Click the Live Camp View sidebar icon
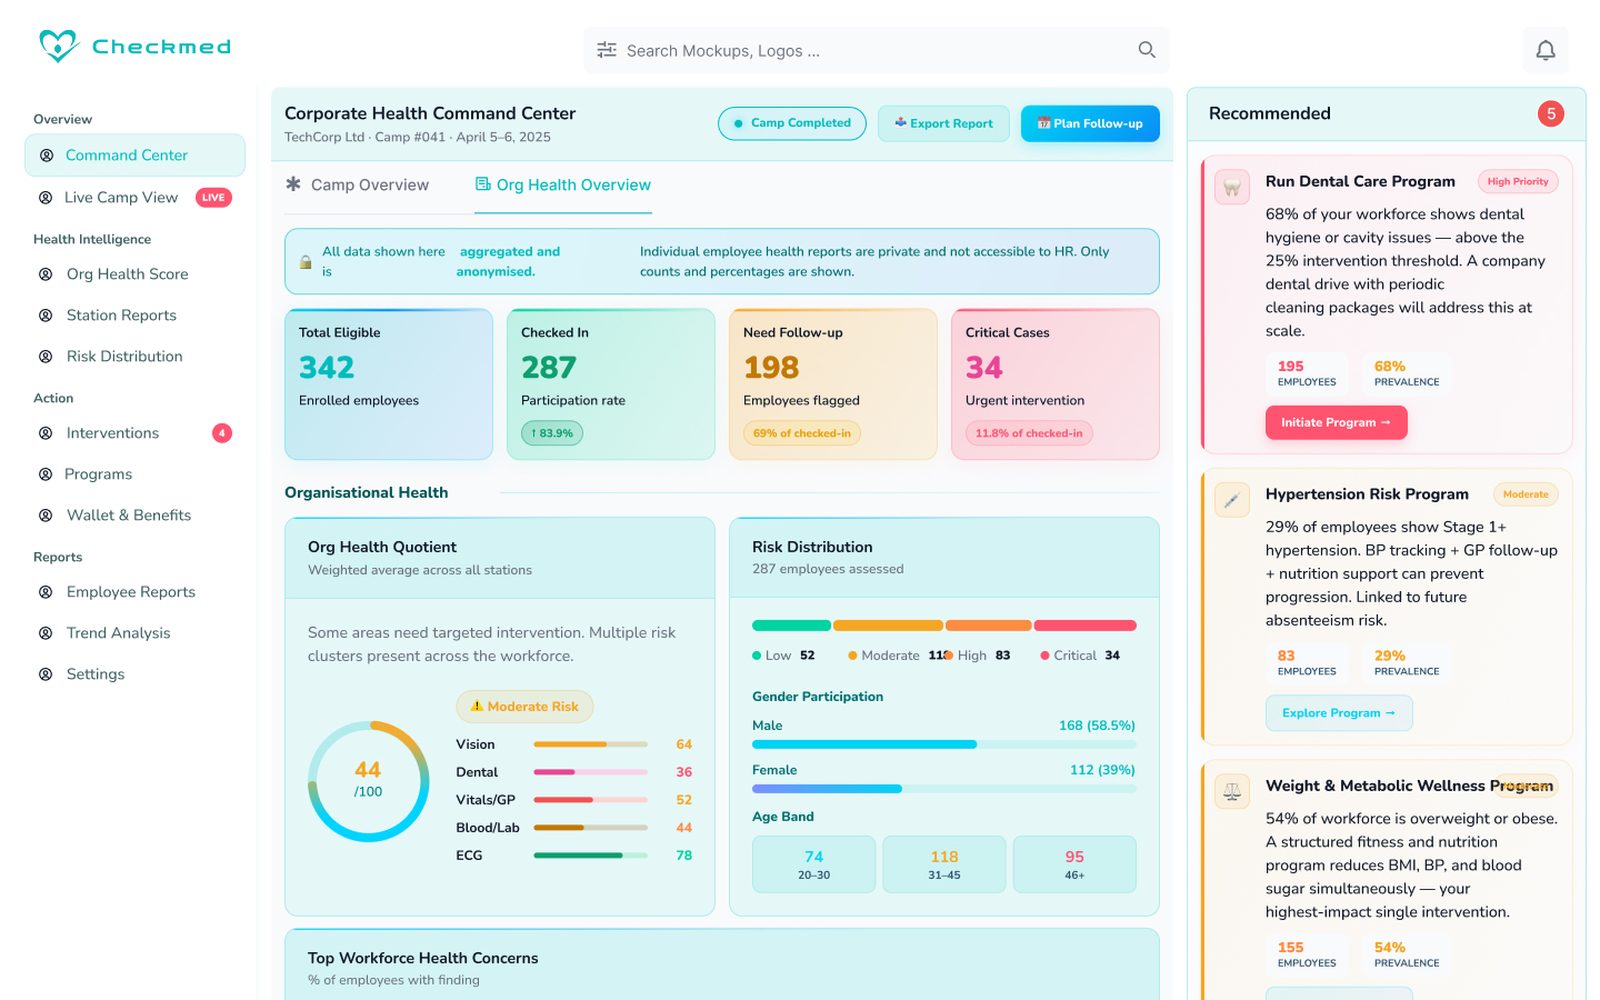Image resolution: width=1600 pixels, height=1000 pixels. point(45,198)
